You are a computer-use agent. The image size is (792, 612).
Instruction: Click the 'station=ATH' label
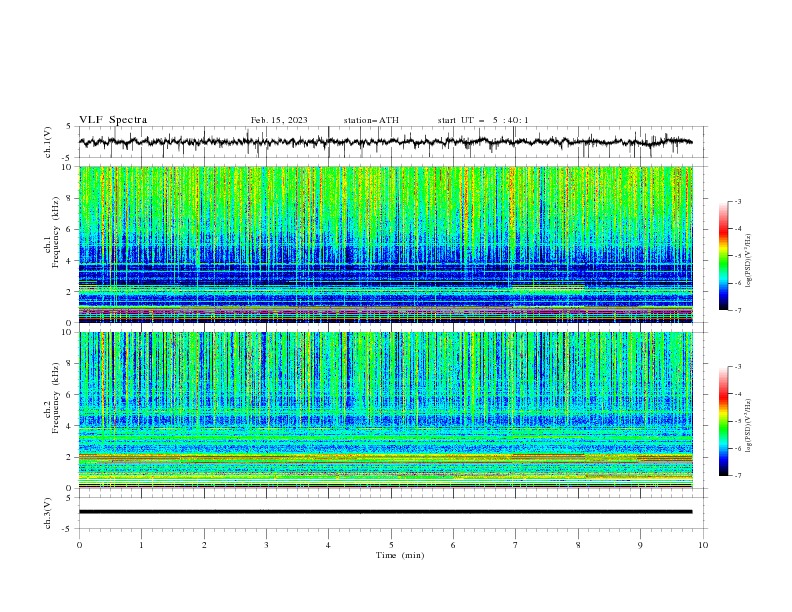click(x=371, y=120)
